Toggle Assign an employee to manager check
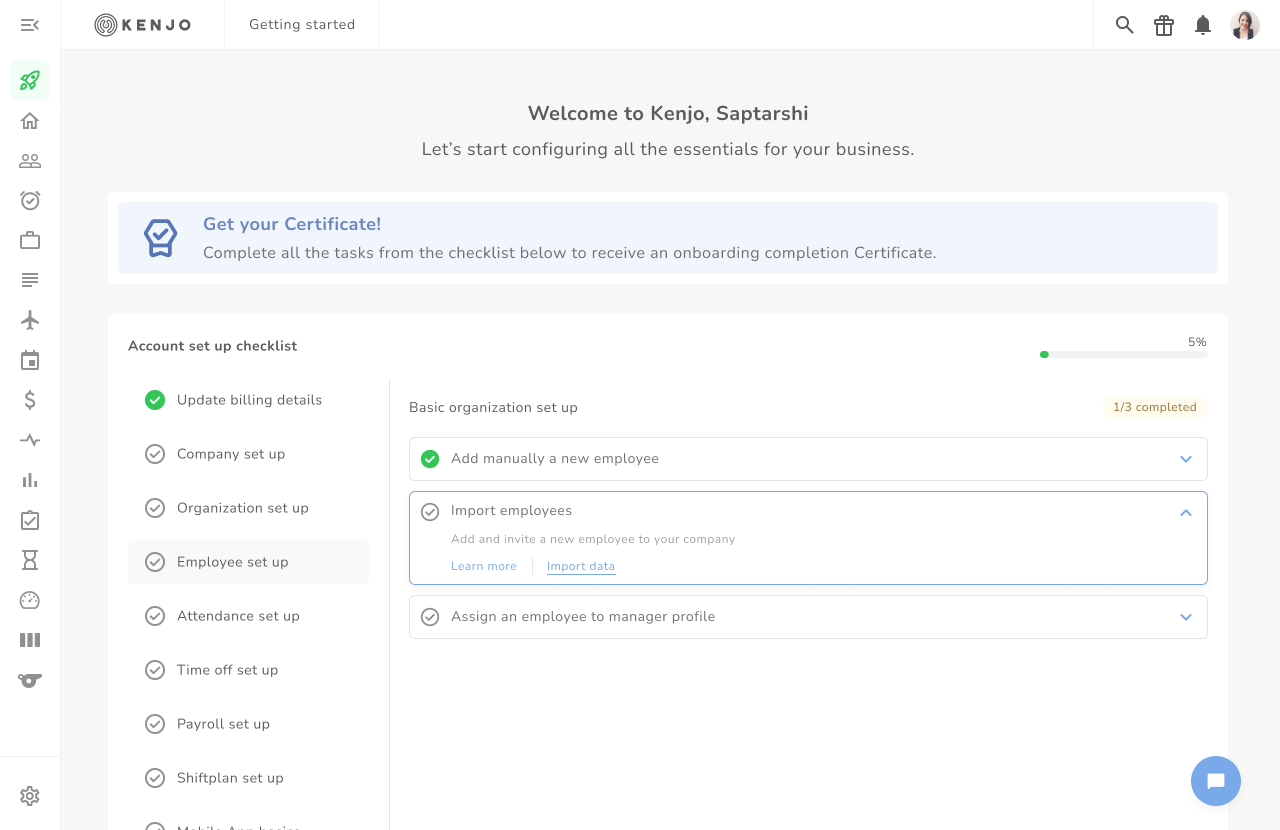Screen dimensions: 1280x830 tap(430, 617)
